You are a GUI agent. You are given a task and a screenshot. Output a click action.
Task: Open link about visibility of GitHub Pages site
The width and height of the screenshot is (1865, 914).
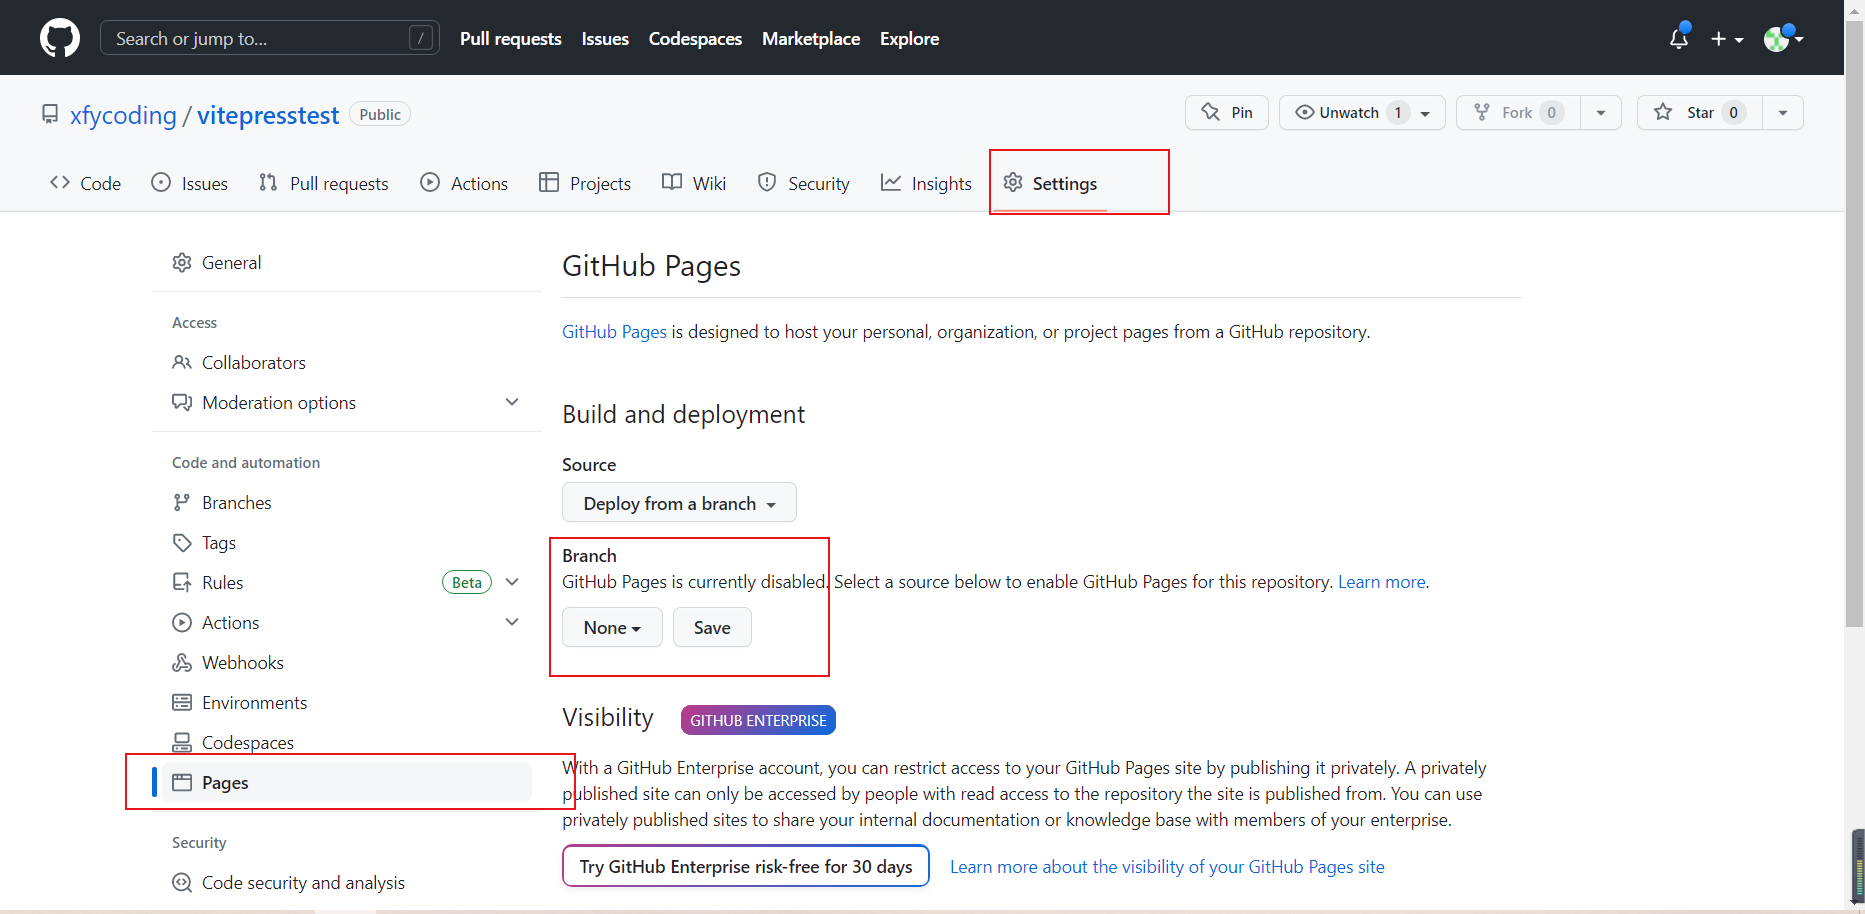[1167, 866]
